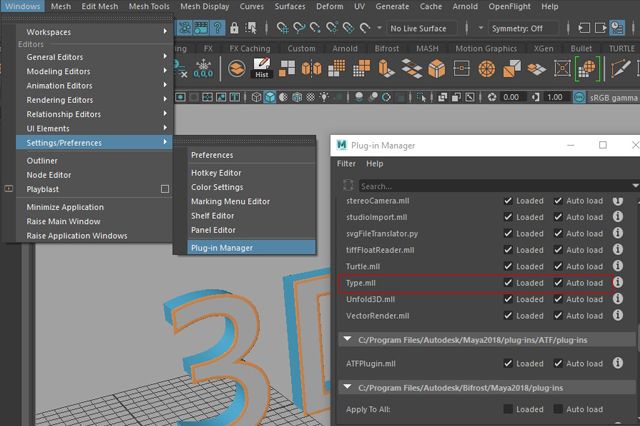Image resolution: width=640 pixels, height=426 pixels.
Task: Click the Mirror mesh shelf icon
Action: (311, 68)
